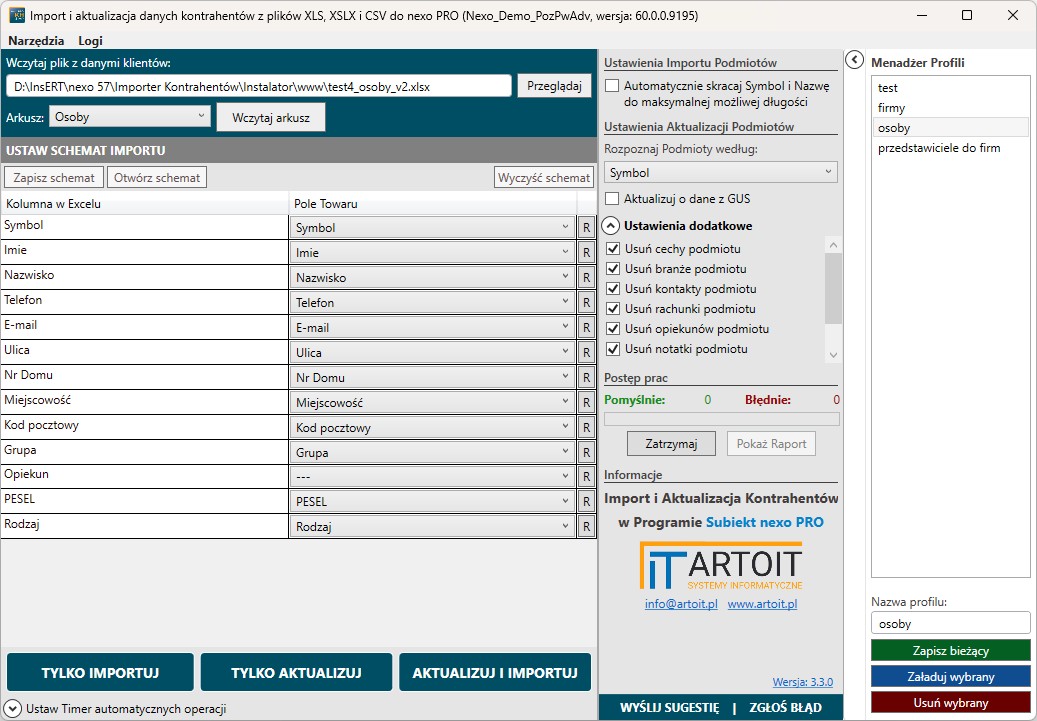Screen dimensions: 1037x721
Task: Uncheck Usuń kontakty podmiotu
Action: pos(613,288)
